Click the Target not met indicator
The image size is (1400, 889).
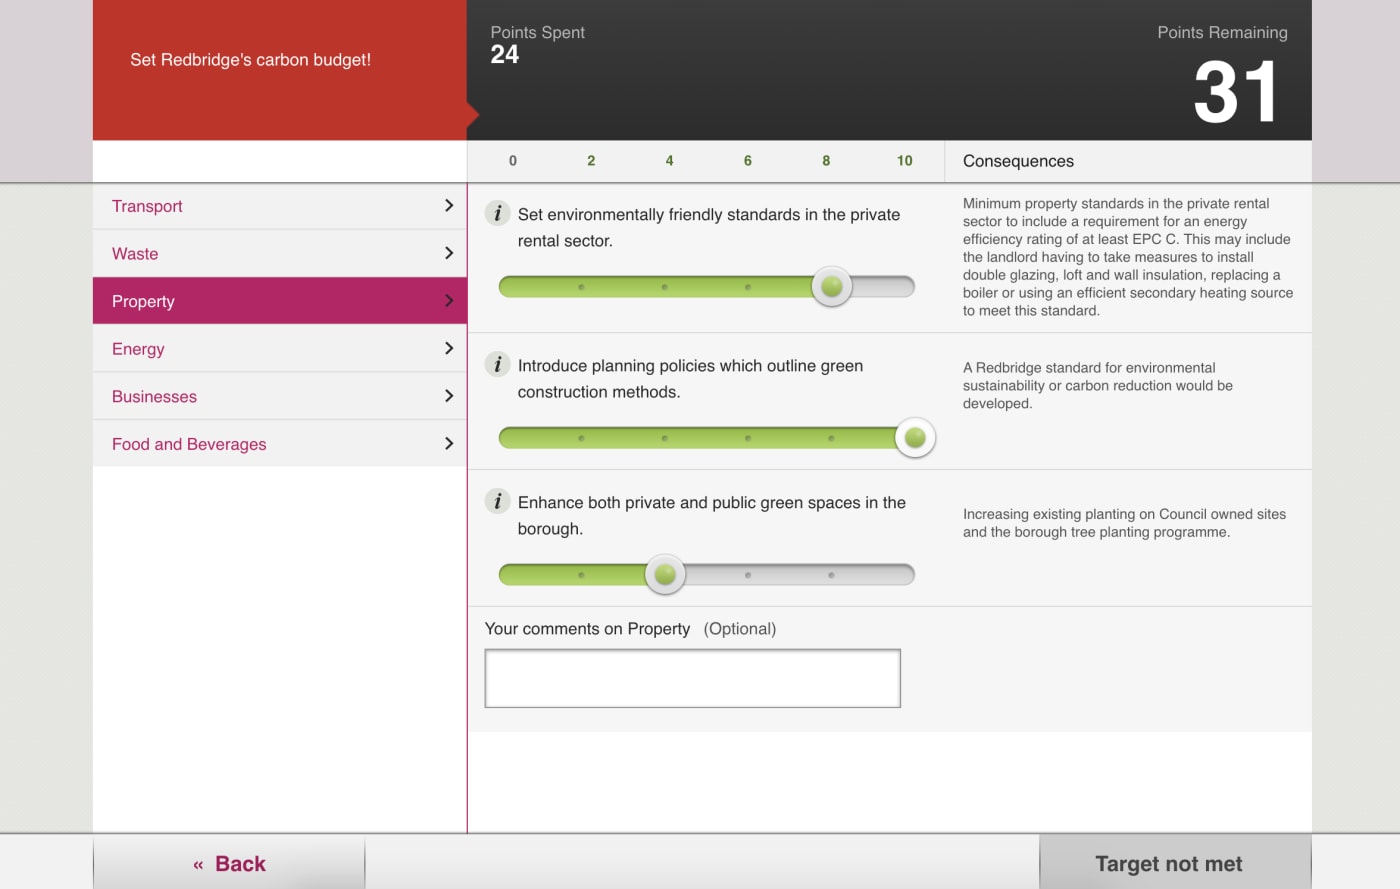(1167, 863)
